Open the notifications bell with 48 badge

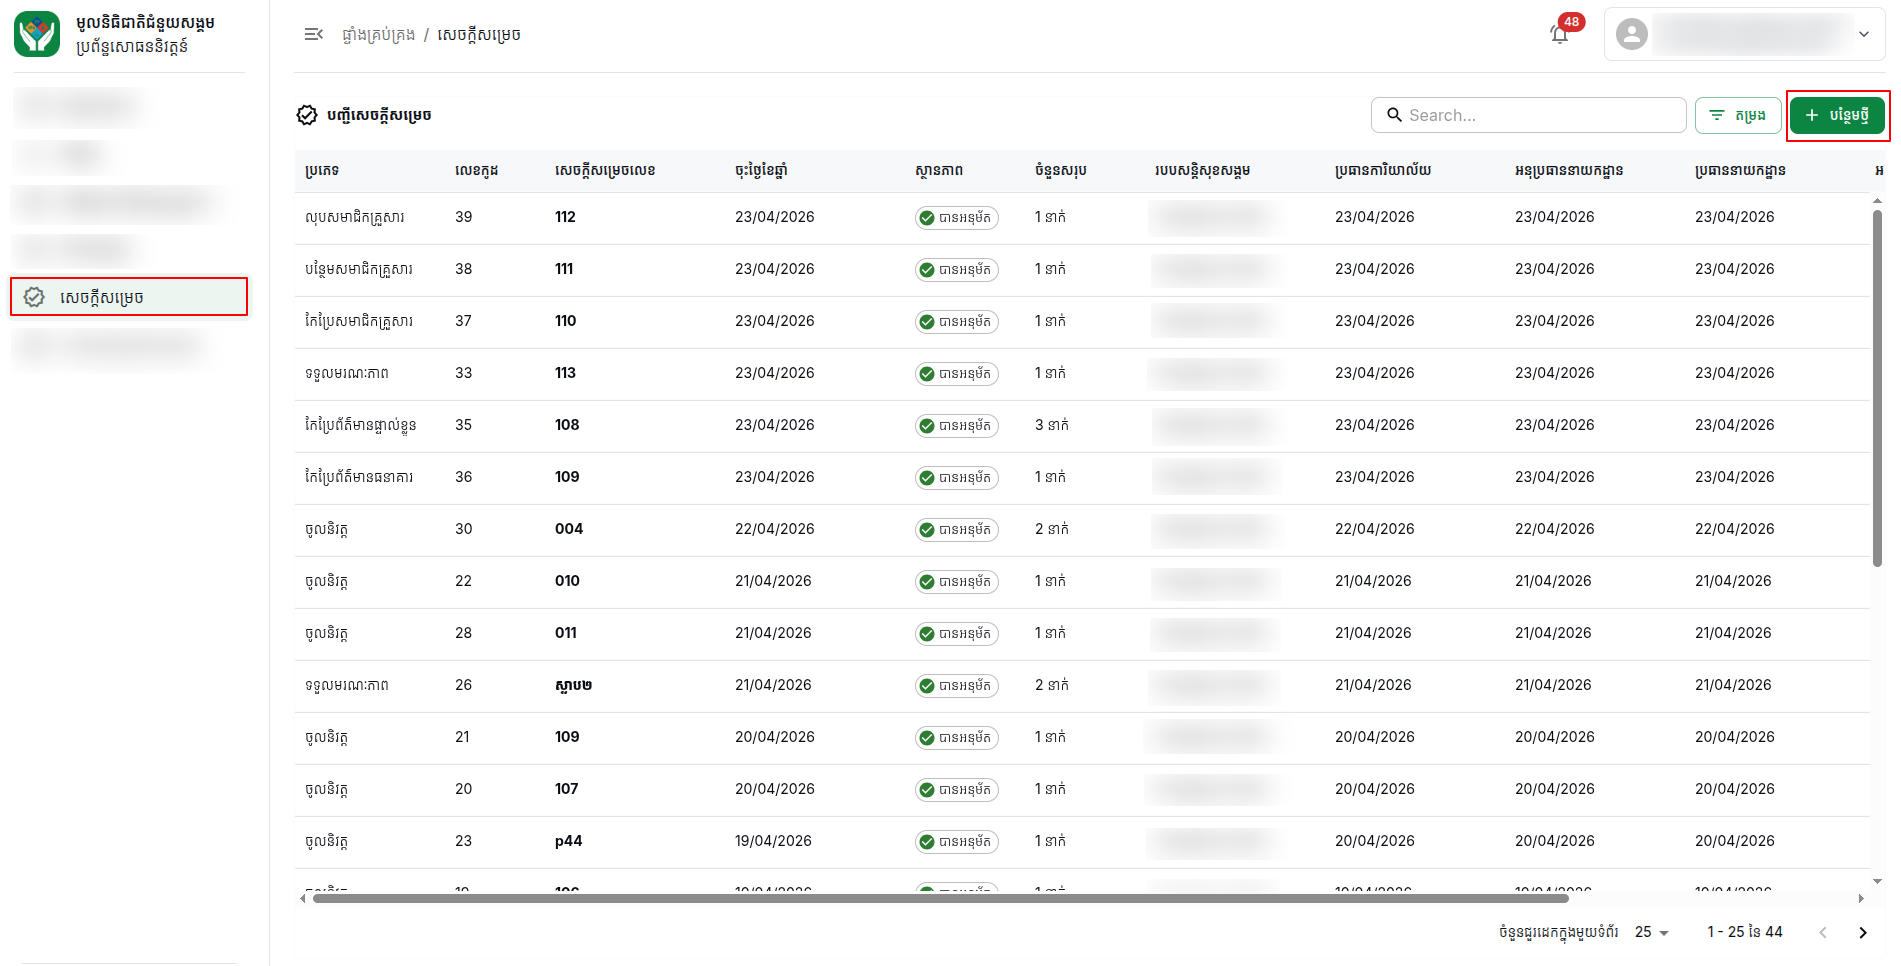tap(1560, 34)
